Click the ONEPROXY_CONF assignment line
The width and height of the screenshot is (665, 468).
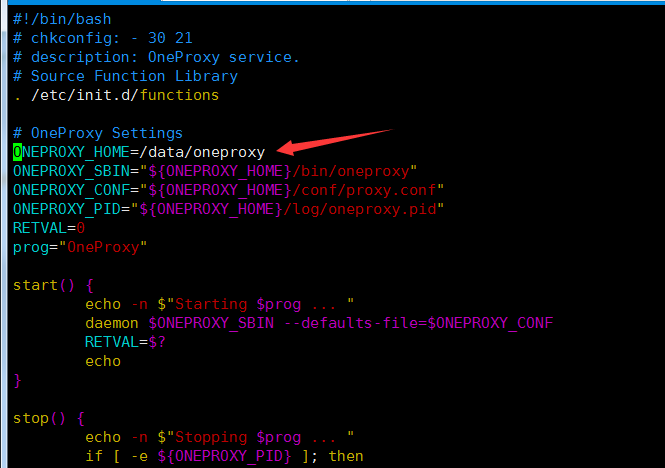[228, 191]
